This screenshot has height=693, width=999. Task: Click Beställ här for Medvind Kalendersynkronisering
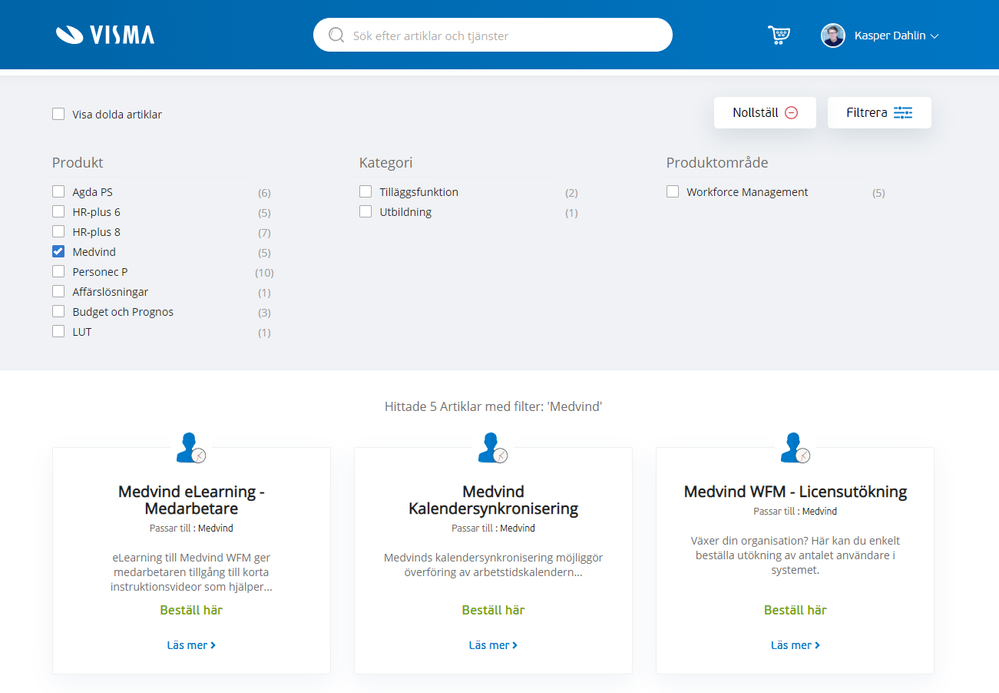click(x=493, y=610)
